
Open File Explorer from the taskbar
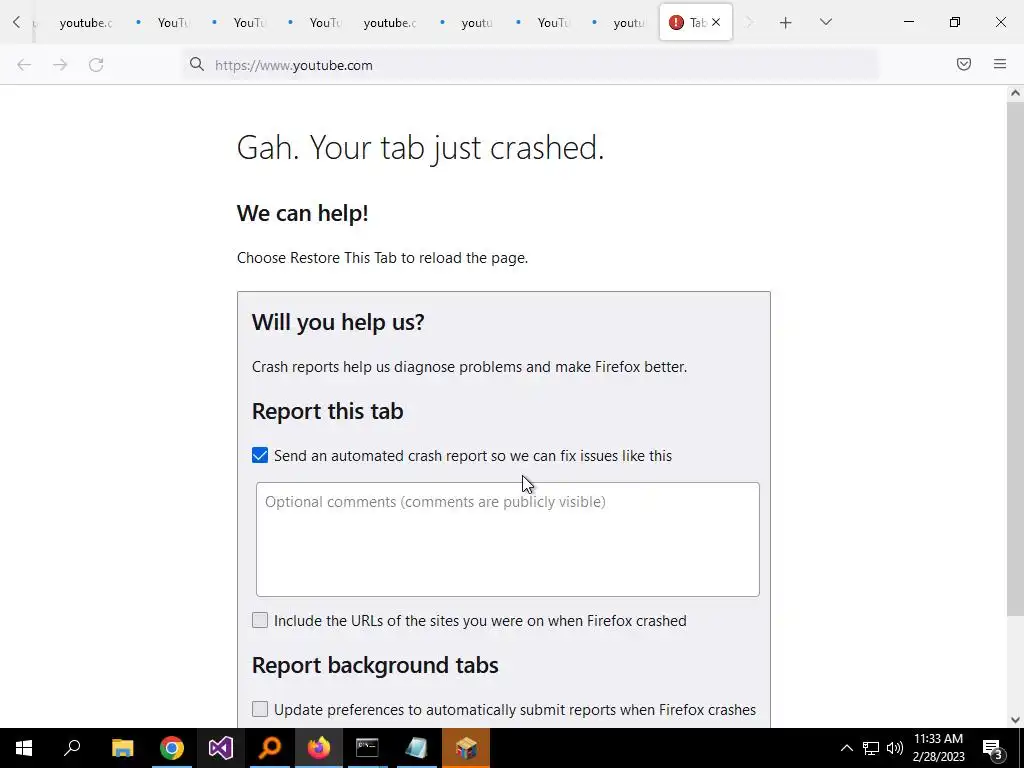pos(122,748)
